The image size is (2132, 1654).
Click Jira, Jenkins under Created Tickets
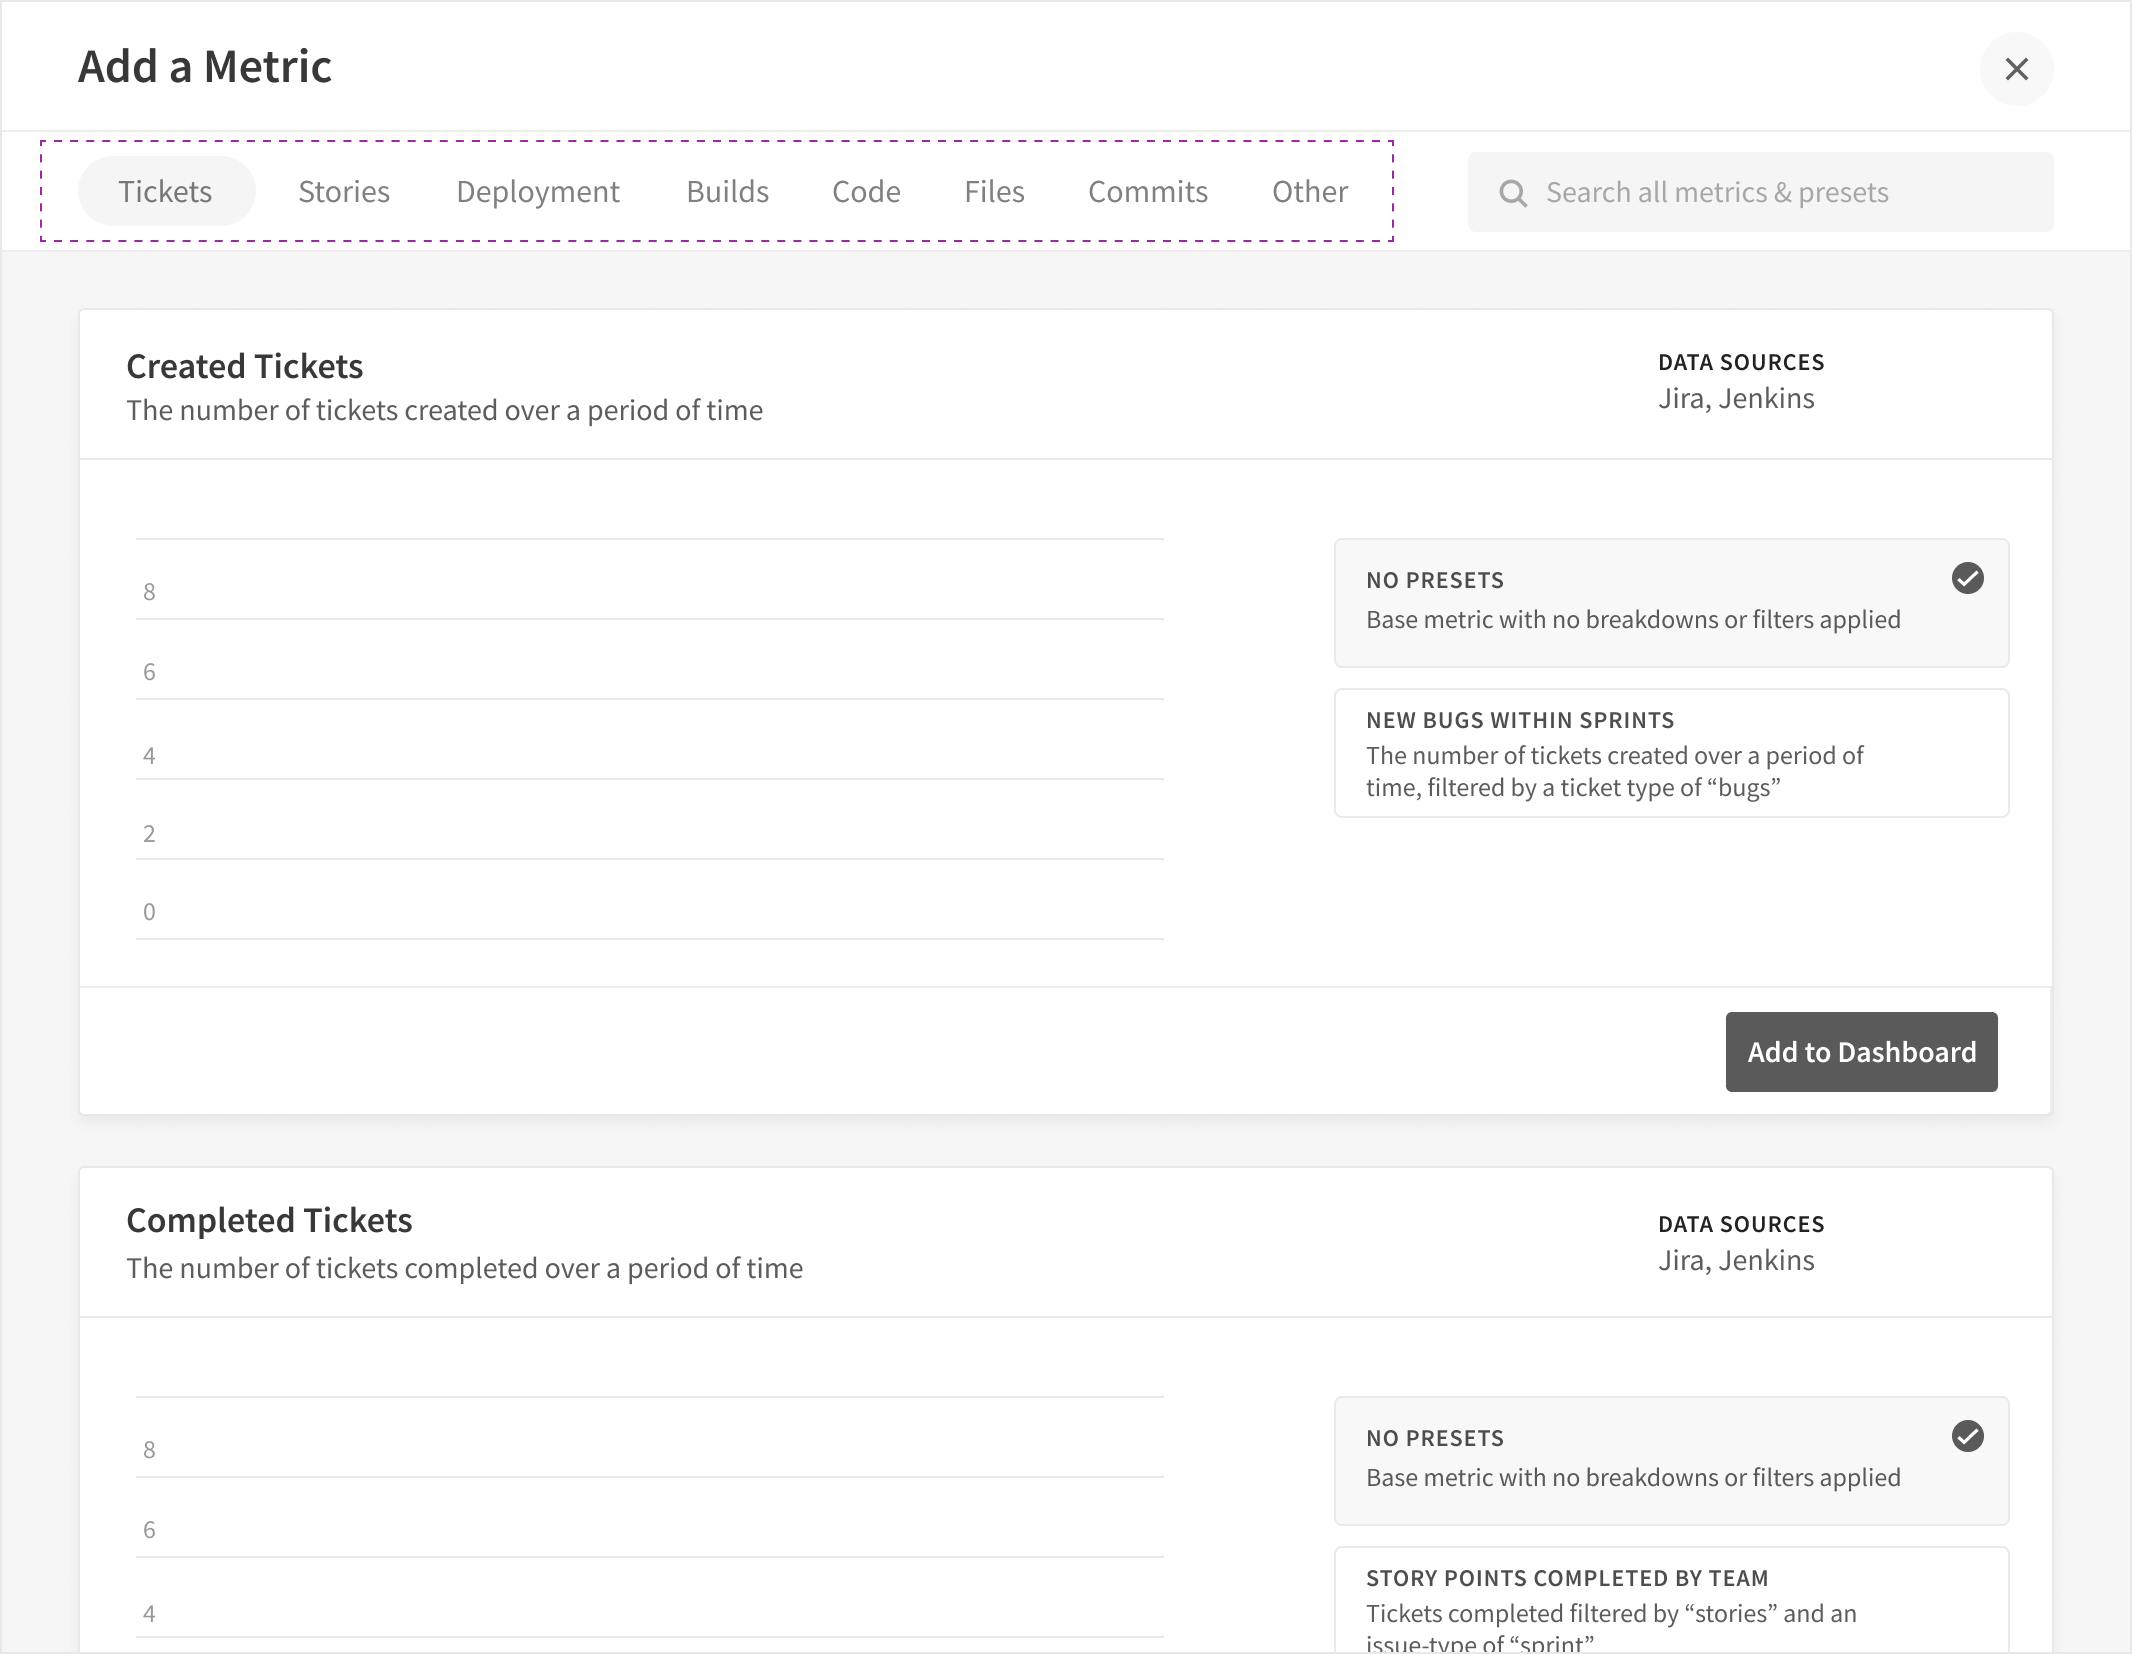click(x=1736, y=398)
